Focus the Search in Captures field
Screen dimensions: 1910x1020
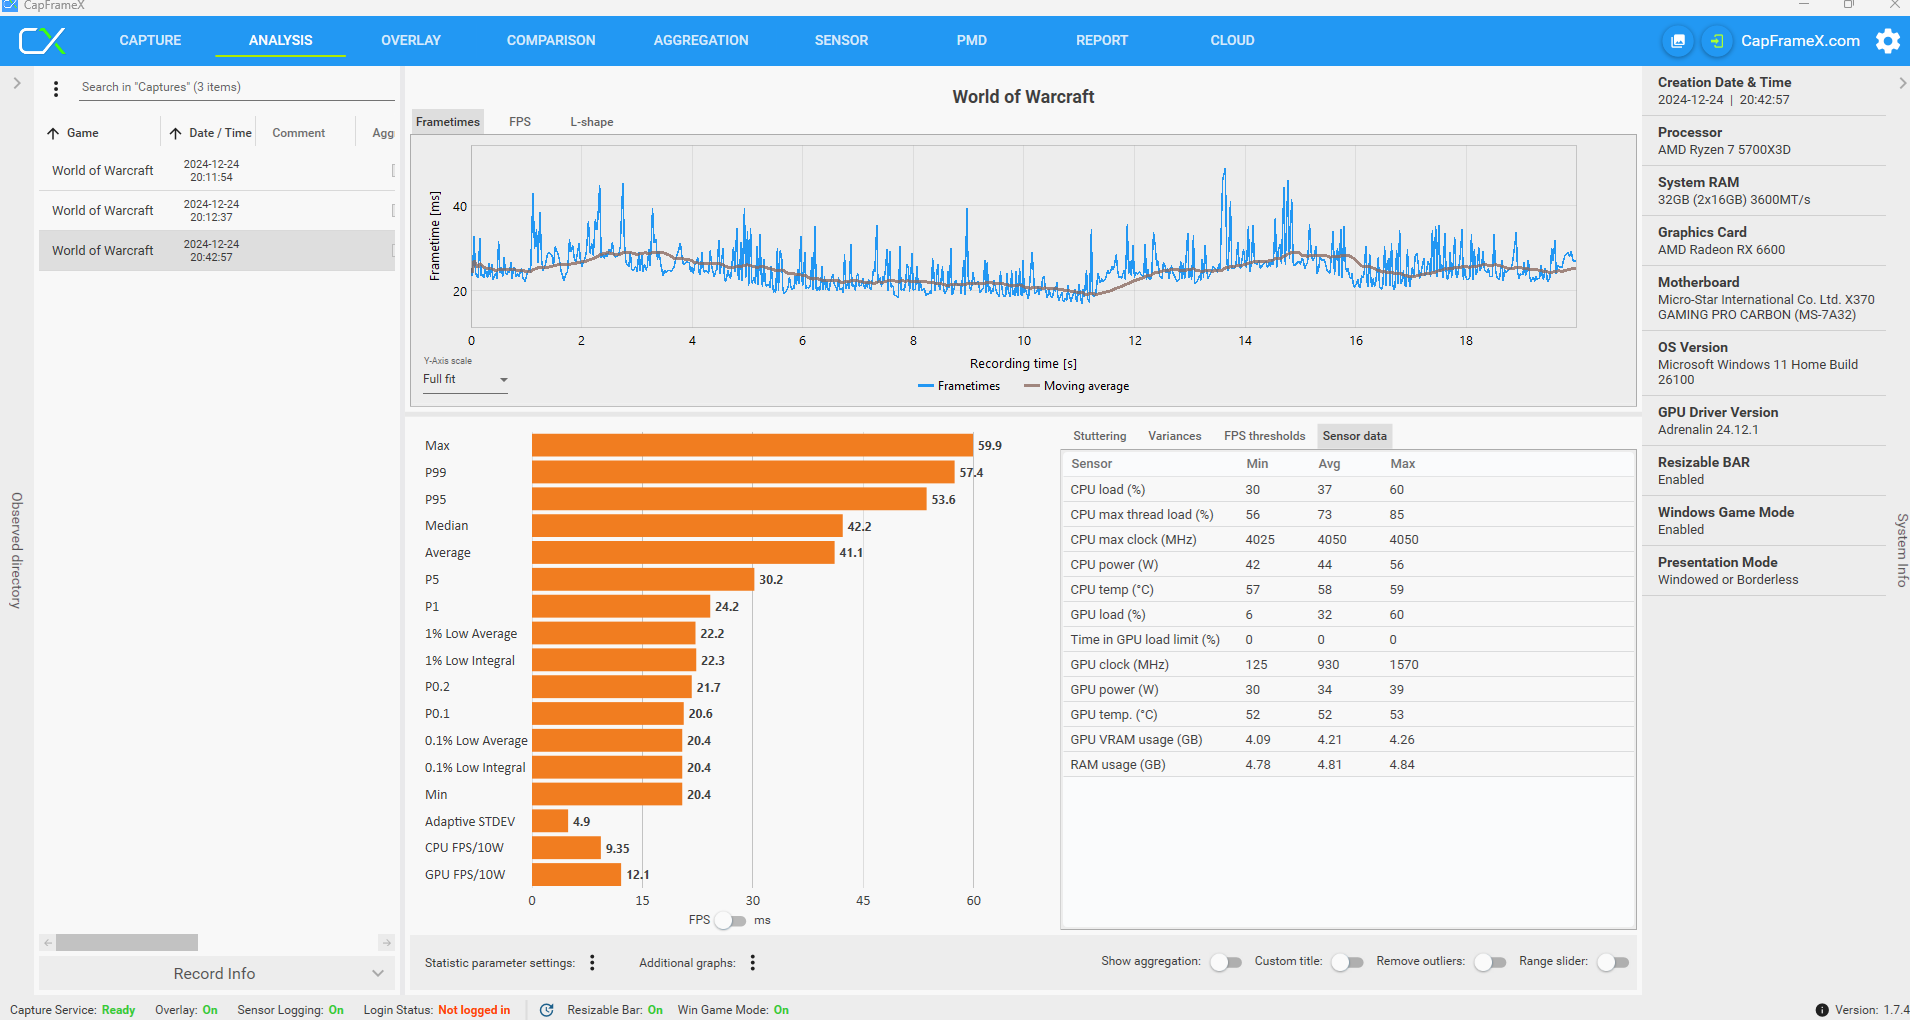[x=237, y=88]
